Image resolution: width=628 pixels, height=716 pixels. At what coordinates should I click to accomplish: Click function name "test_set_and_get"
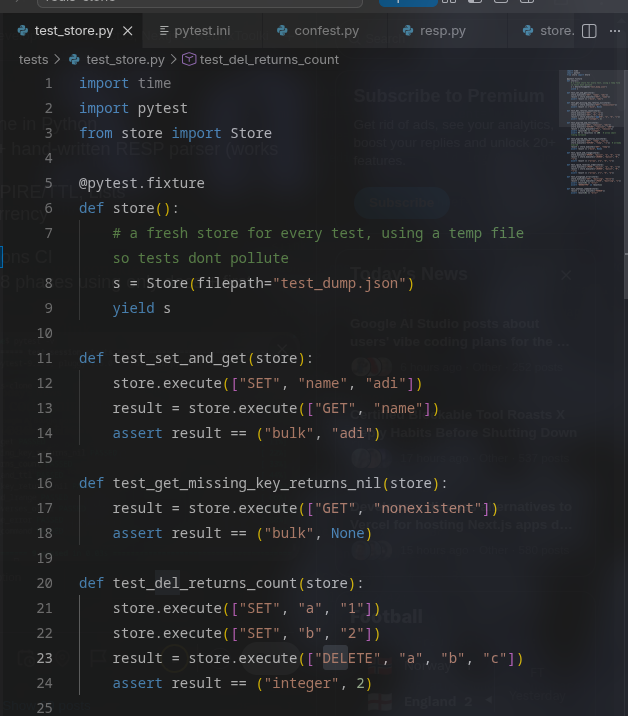point(179,358)
